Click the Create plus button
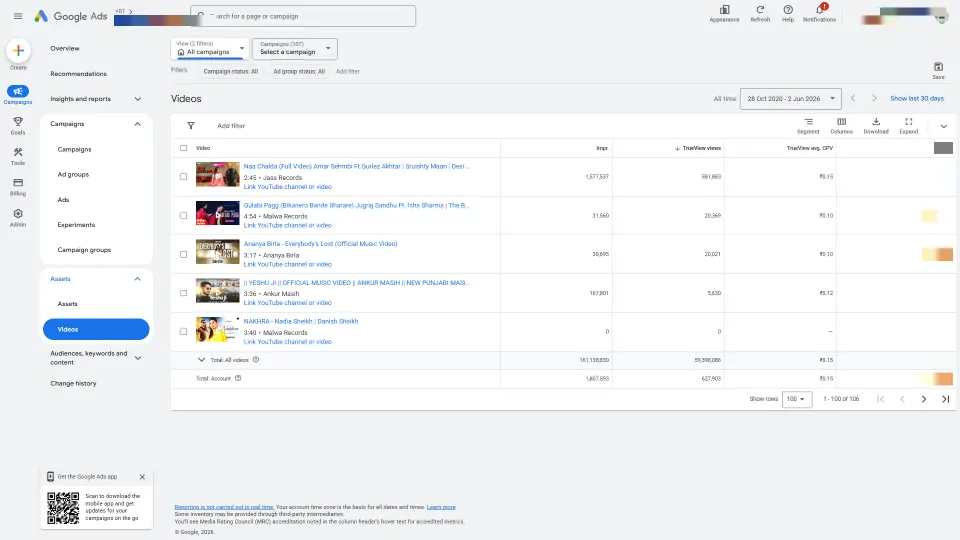The image size is (960, 540). [18, 50]
